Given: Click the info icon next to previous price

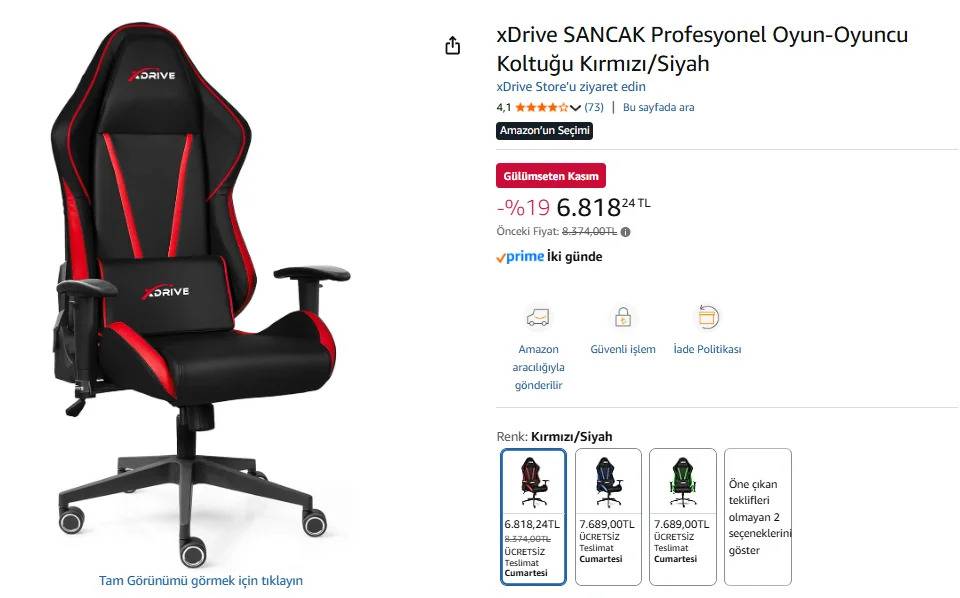Looking at the screenshot, I should point(625,232).
